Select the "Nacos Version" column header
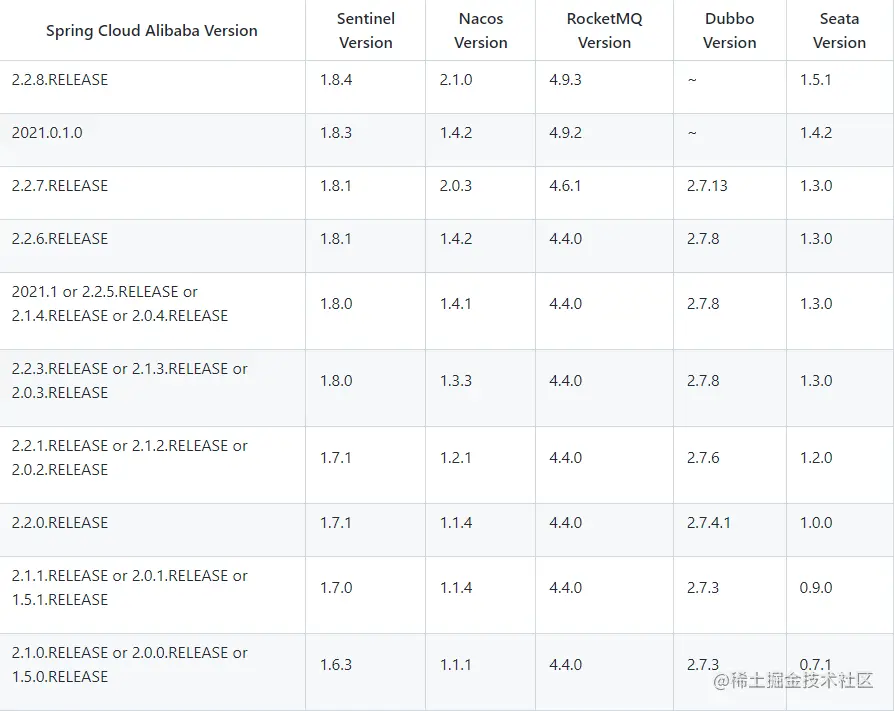 (x=481, y=31)
